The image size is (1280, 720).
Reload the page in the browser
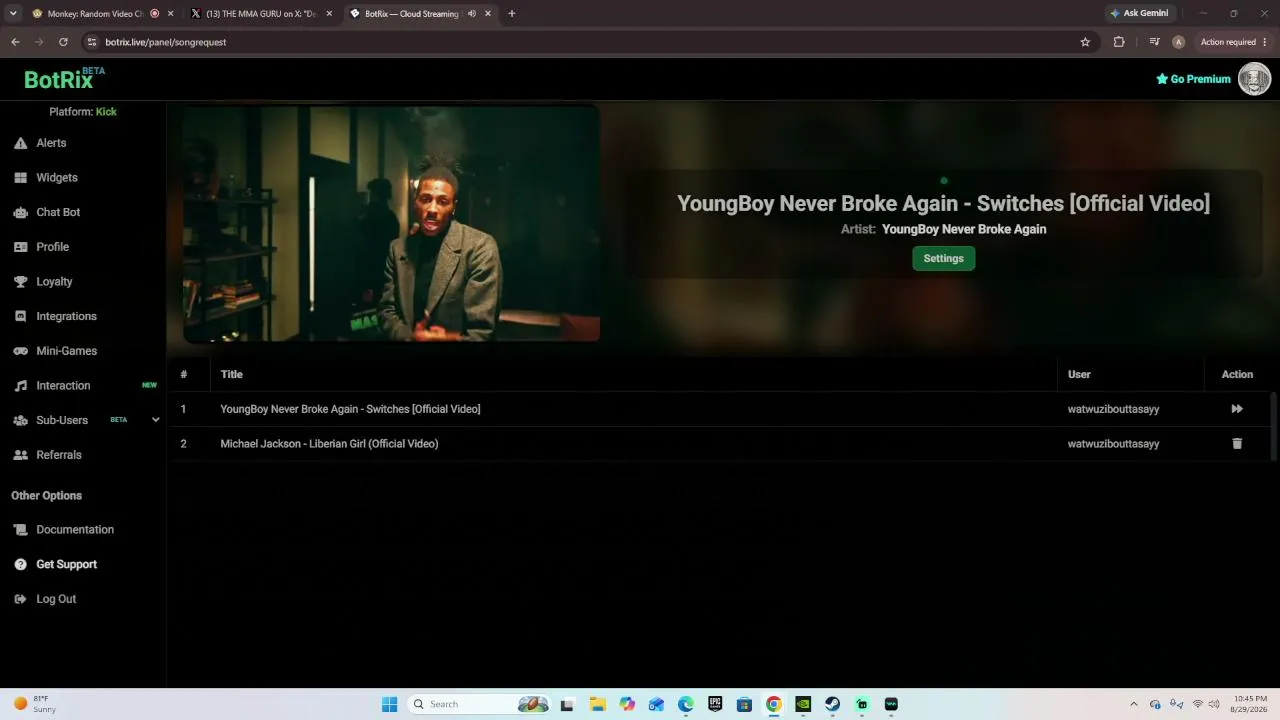(63, 42)
